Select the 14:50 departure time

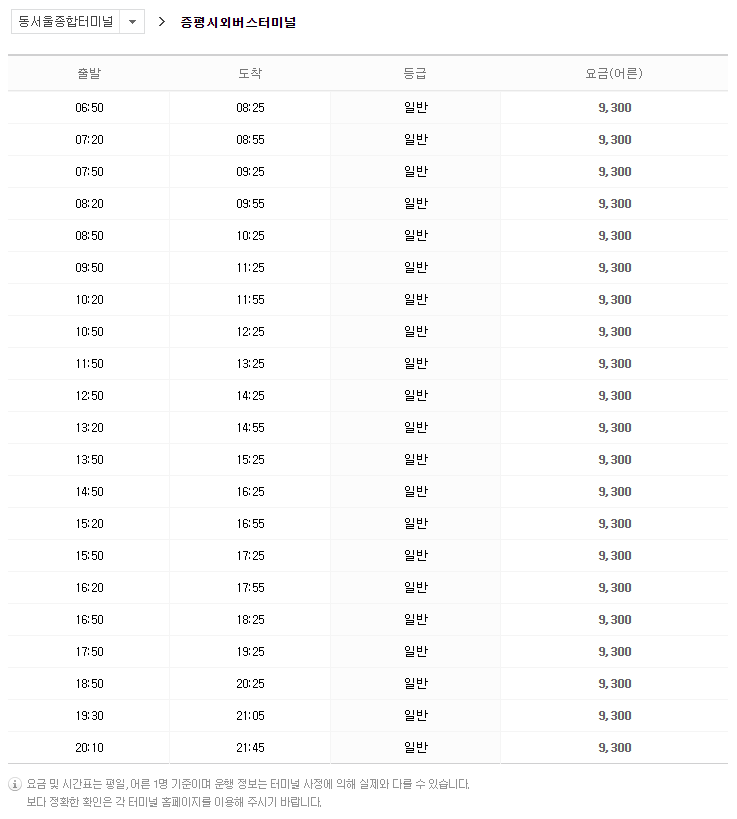pyautogui.click(x=89, y=492)
